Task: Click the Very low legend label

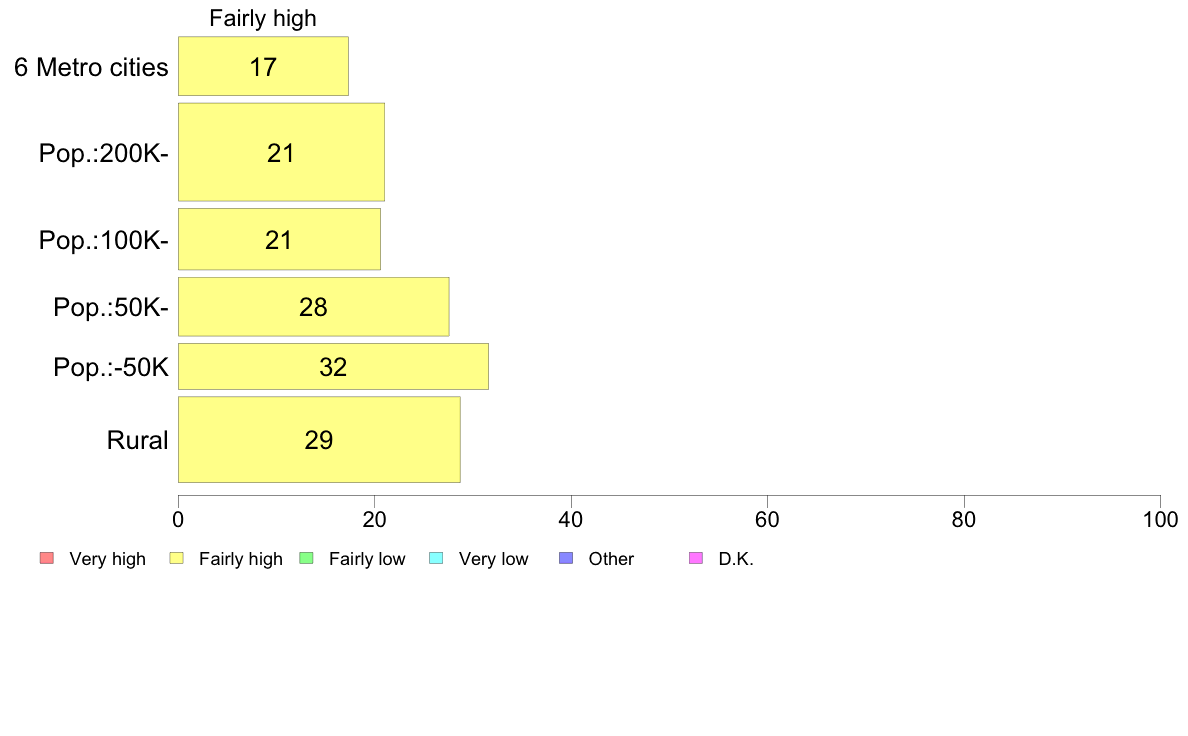Action: pos(493,559)
